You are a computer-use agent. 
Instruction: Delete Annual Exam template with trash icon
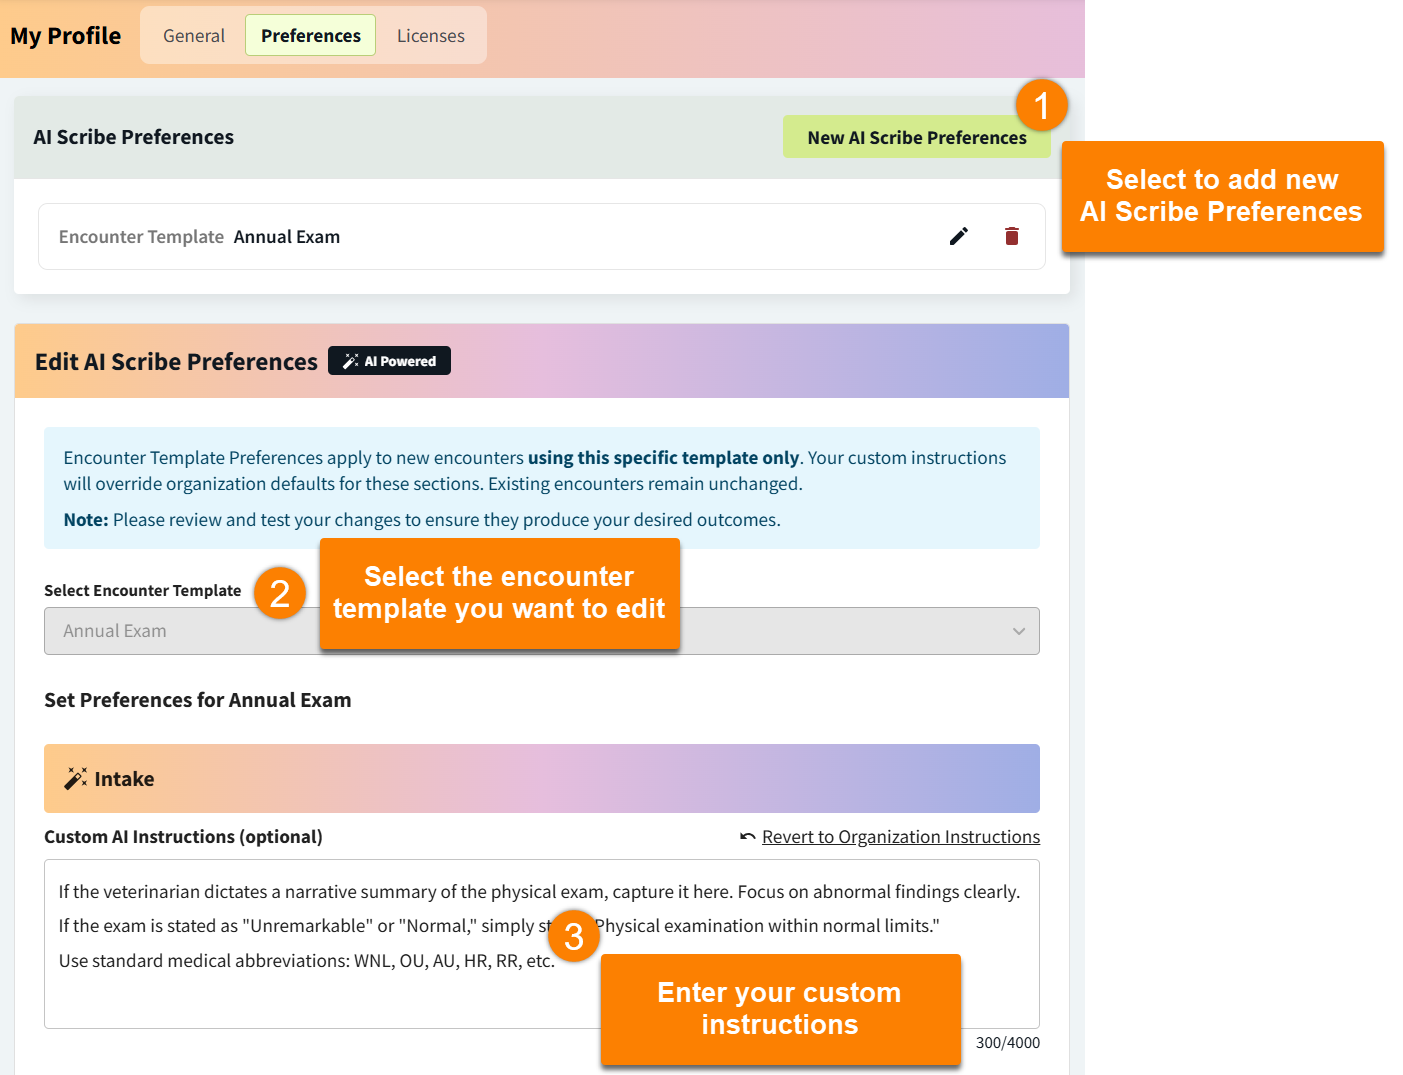(x=1011, y=236)
